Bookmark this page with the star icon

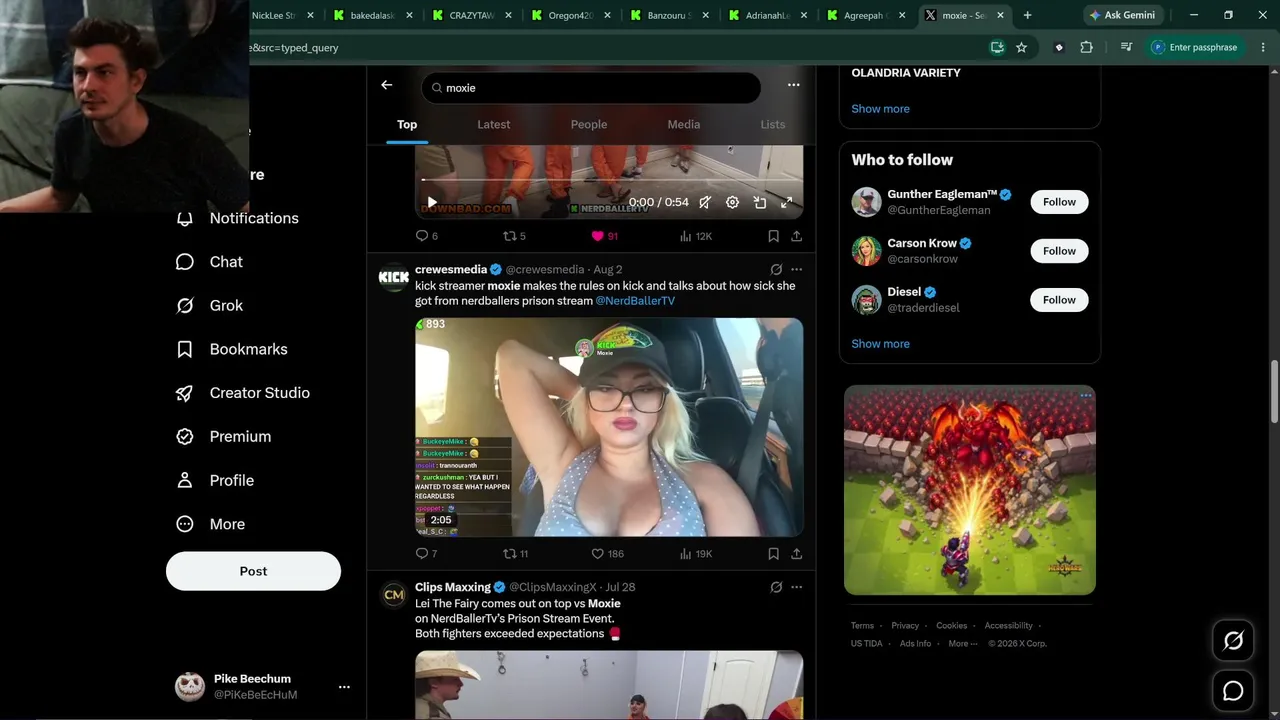click(x=1021, y=47)
